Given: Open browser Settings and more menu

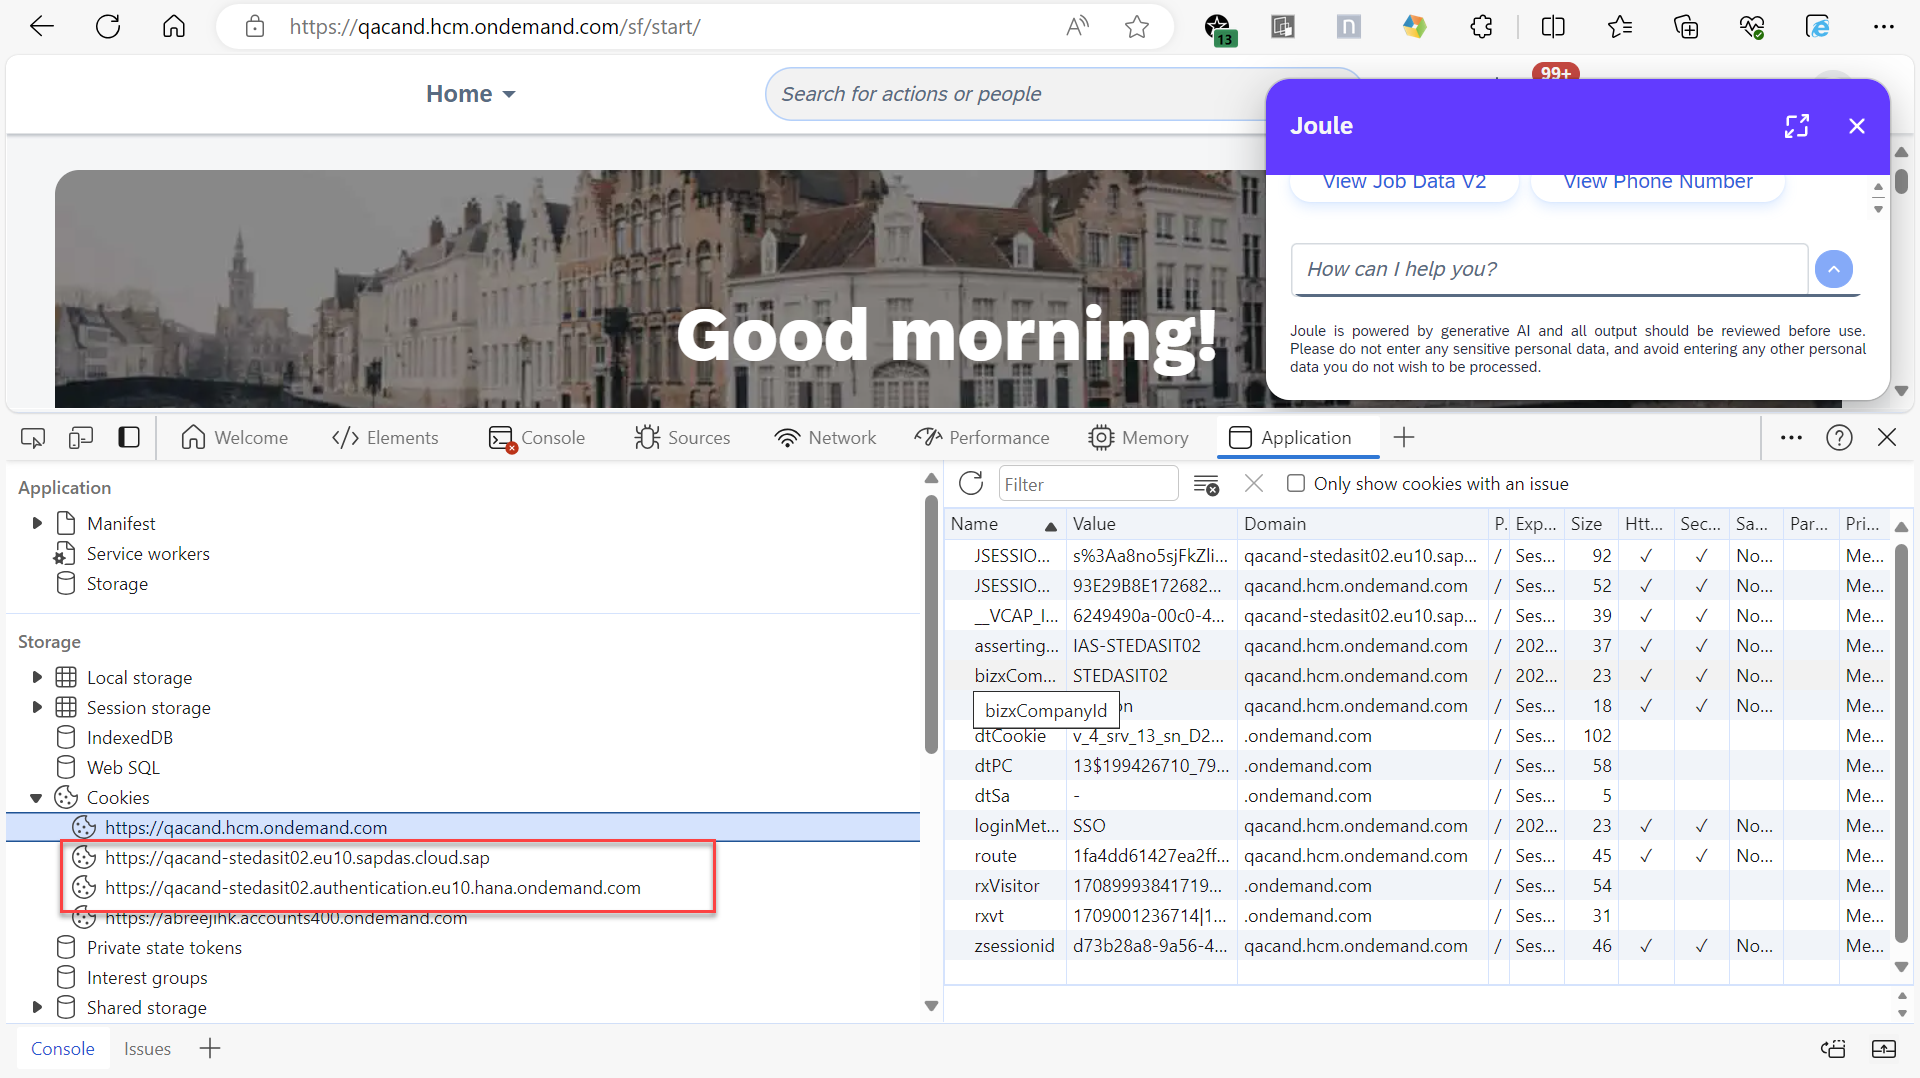Looking at the screenshot, I should (x=1884, y=27).
